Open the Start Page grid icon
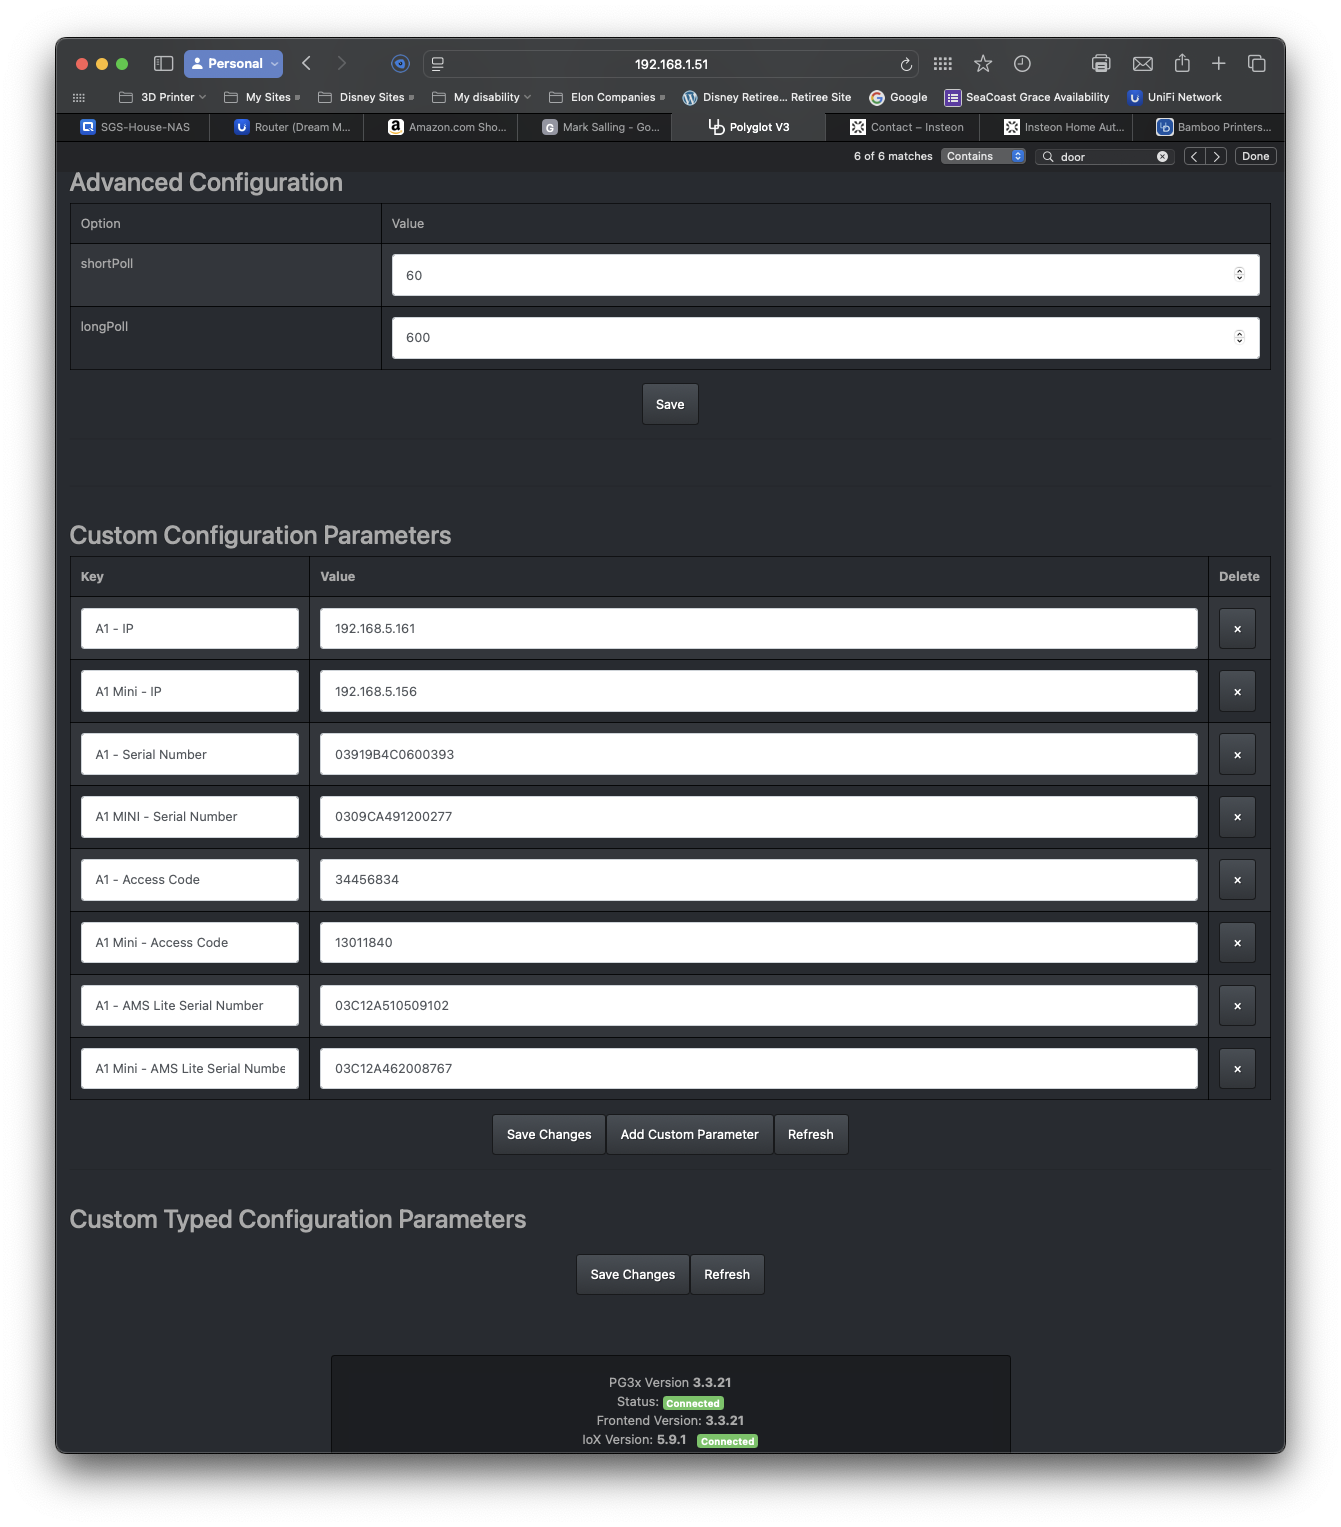This screenshot has width=1341, height=1527. 943,63
